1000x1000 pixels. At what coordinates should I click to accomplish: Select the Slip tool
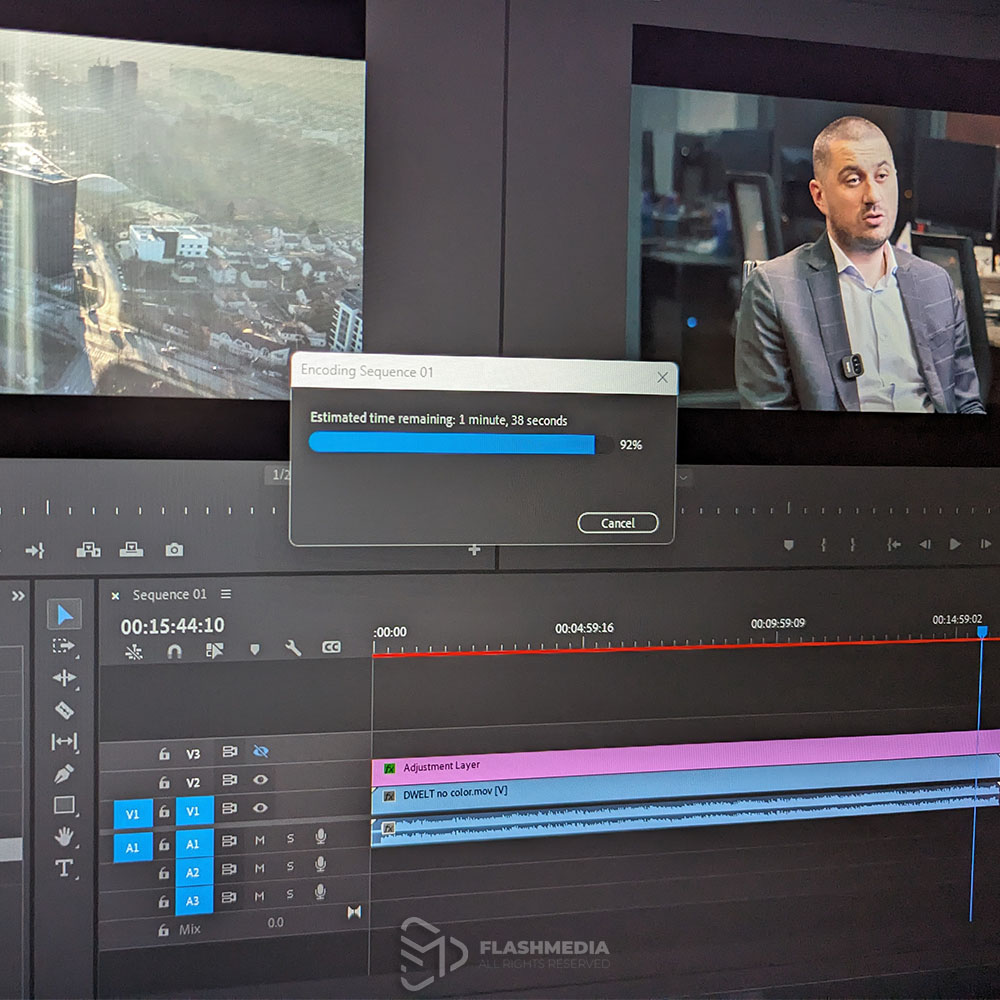(x=64, y=741)
